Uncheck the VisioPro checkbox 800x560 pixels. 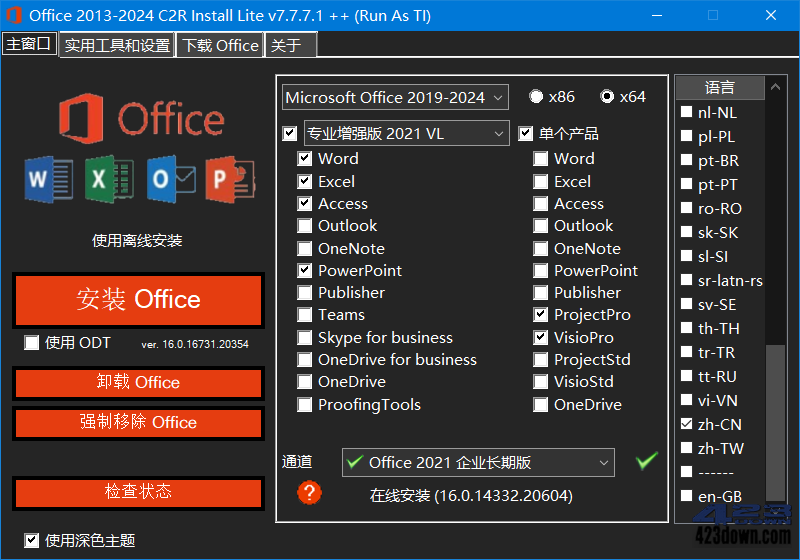click(x=540, y=338)
